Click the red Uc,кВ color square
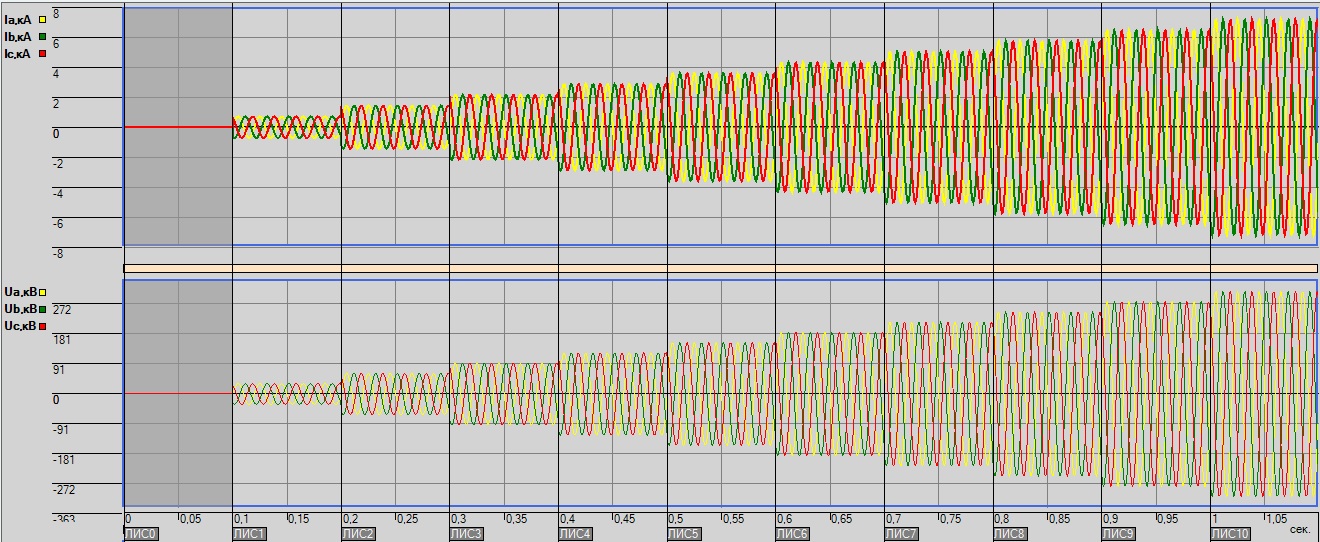 (42, 326)
